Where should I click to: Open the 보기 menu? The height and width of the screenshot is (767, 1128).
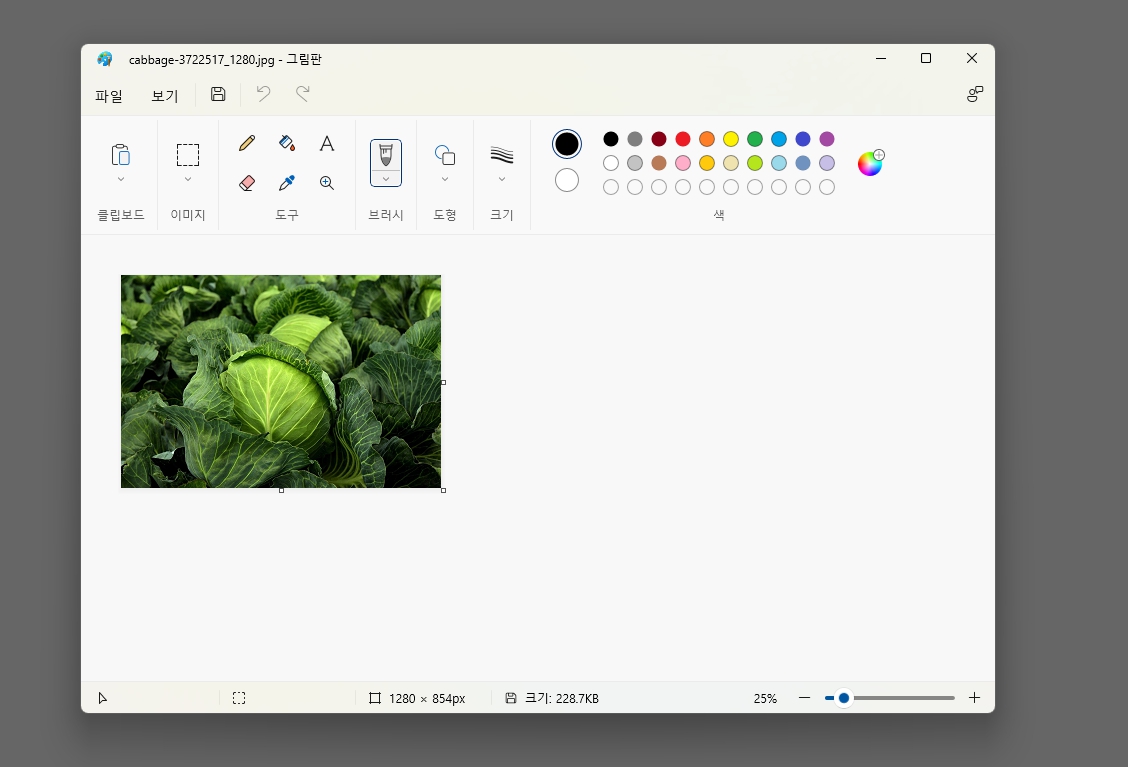165,96
